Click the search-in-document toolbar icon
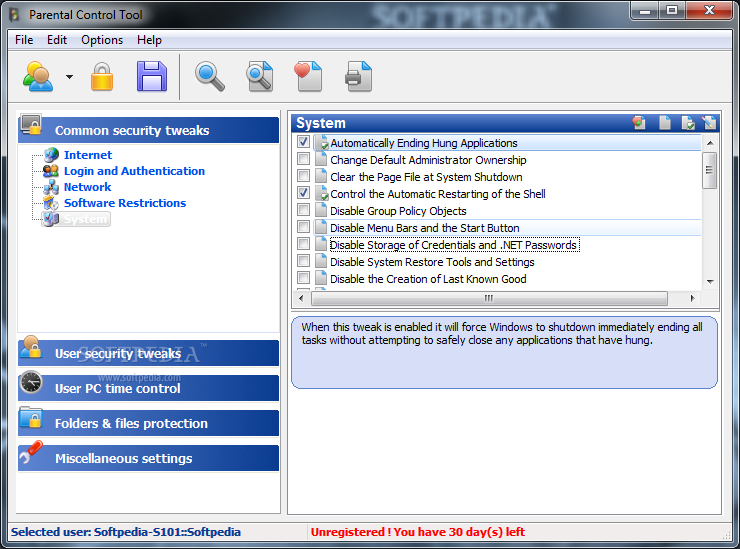Image resolution: width=740 pixels, height=549 pixels. point(260,76)
